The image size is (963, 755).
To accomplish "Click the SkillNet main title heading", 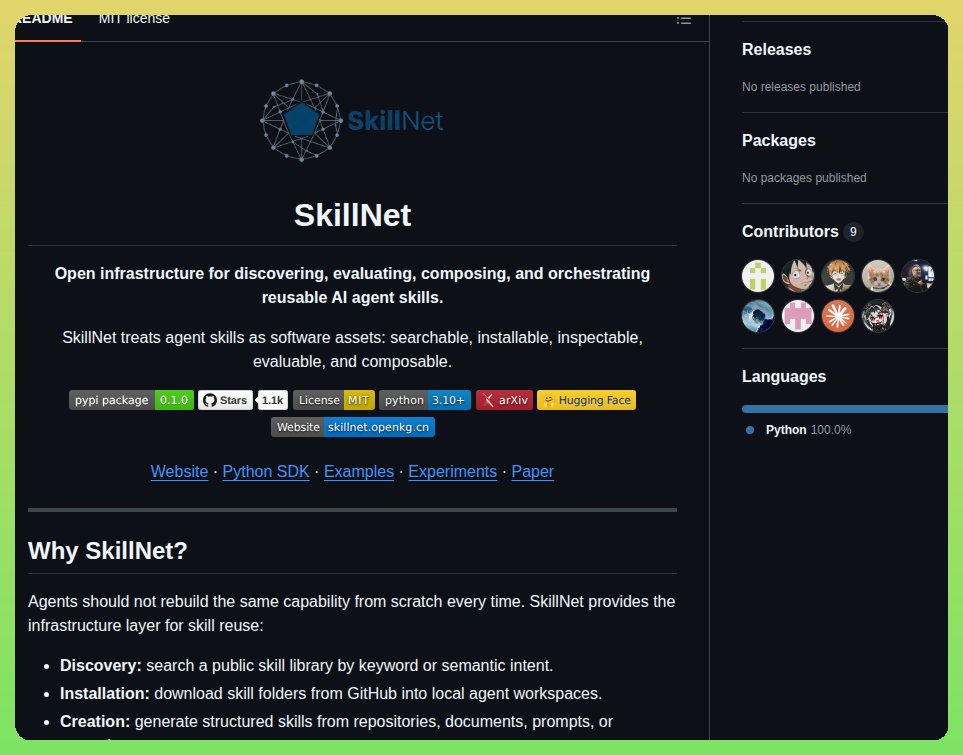I will 353,215.
